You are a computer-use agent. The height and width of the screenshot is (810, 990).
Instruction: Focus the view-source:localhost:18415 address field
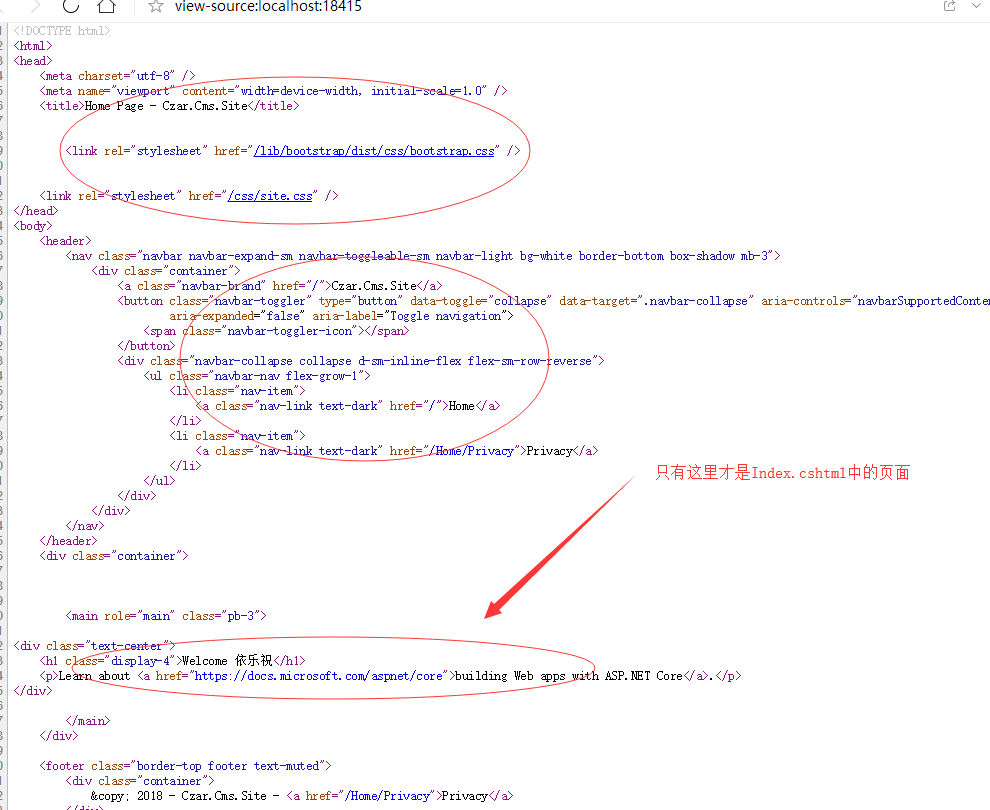(x=268, y=6)
